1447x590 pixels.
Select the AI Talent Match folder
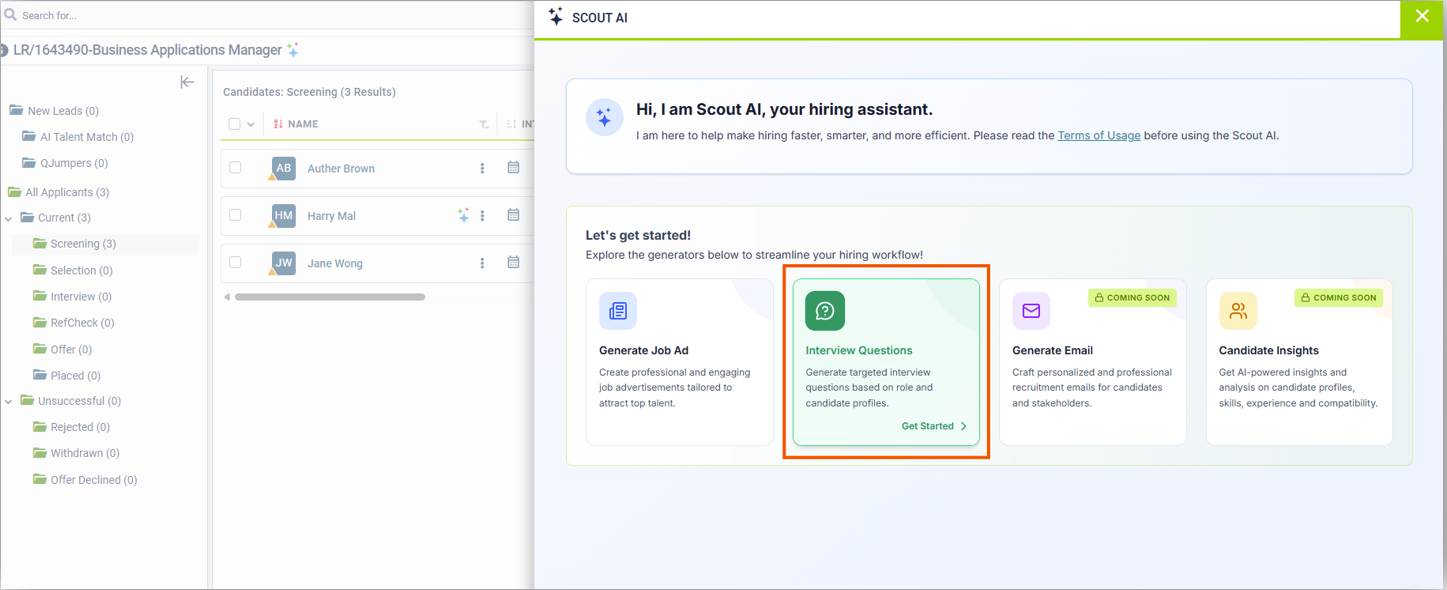[x=86, y=137]
